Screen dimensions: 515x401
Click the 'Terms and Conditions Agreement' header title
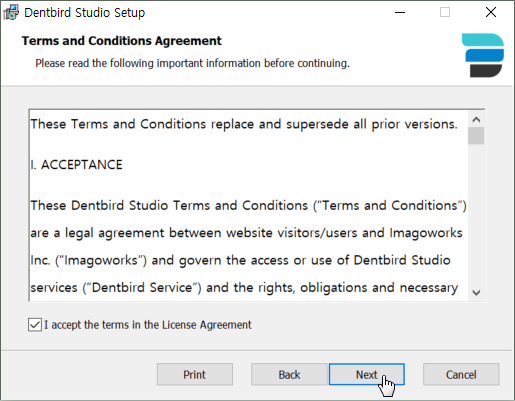click(121, 41)
